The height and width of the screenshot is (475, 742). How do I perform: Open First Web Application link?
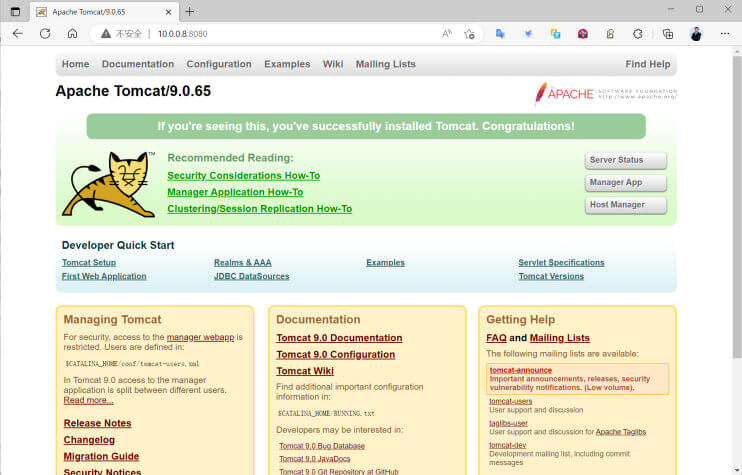pos(104,276)
